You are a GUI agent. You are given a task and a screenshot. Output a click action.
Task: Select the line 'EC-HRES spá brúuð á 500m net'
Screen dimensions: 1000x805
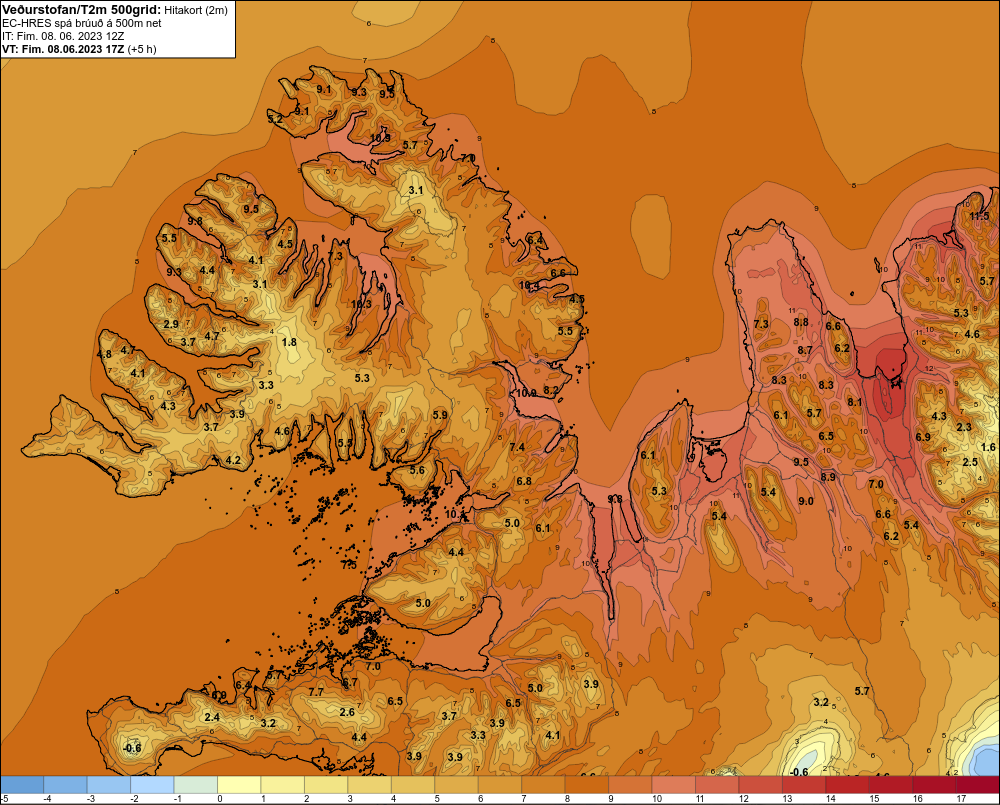(x=82, y=23)
